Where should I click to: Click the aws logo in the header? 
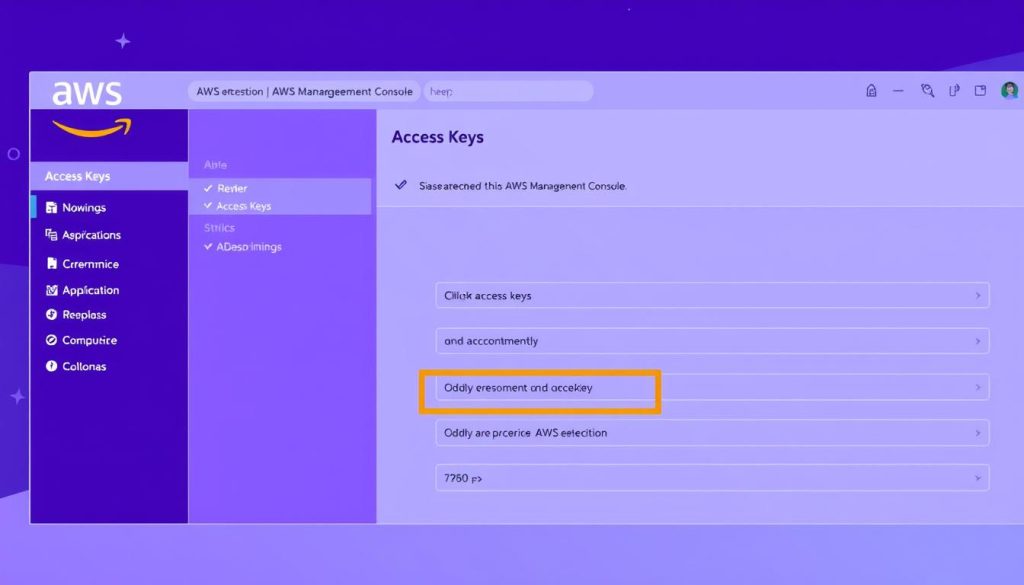(x=87, y=93)
